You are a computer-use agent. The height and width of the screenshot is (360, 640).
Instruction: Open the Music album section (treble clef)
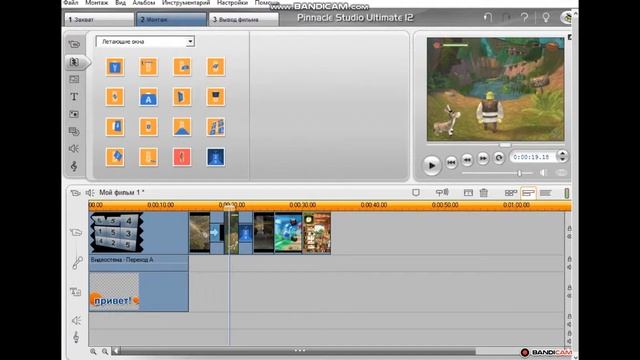[x=74, y=166]
